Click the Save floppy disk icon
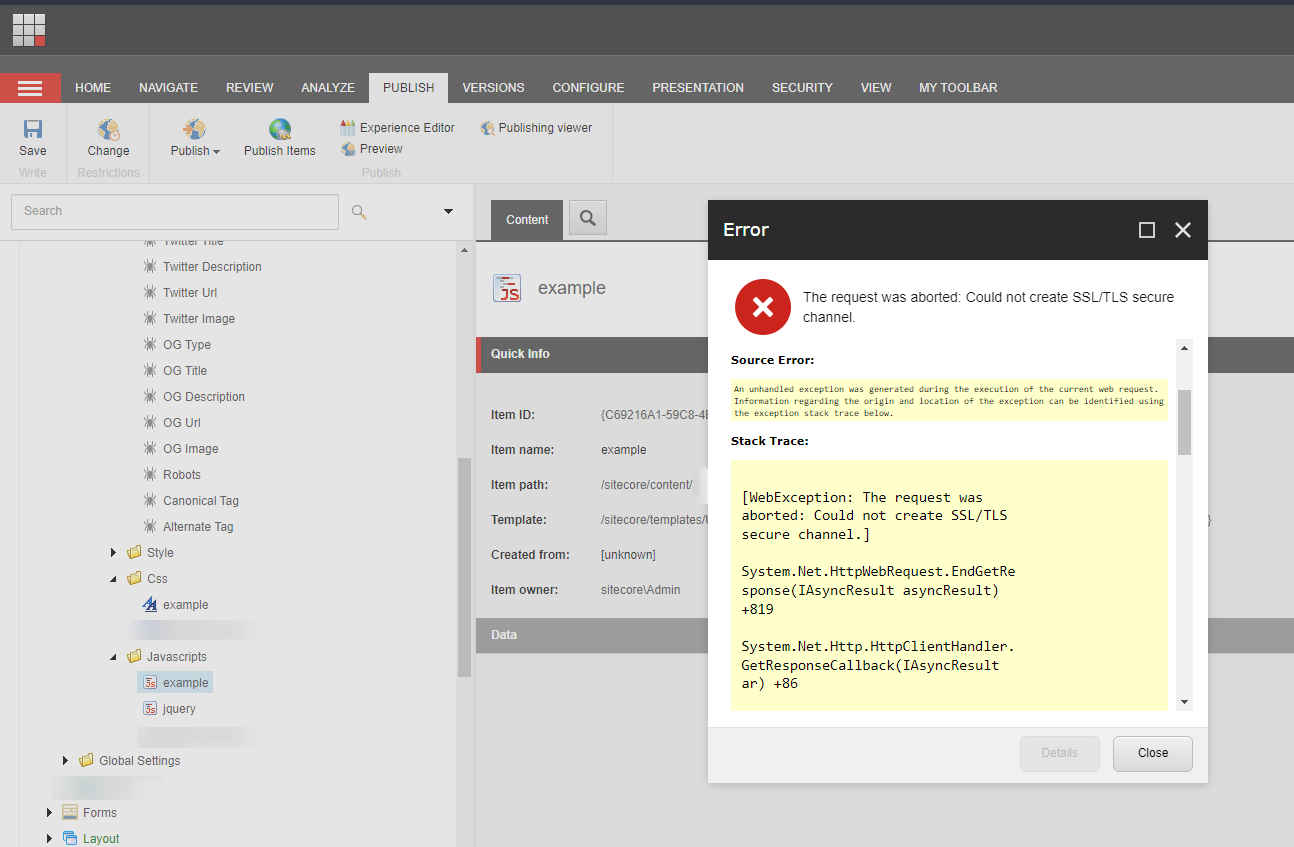The width and height of the screenshot is (1294, 847). (x=33, y=129)
